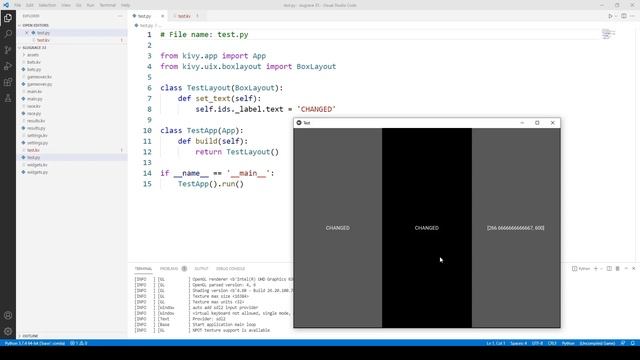Open the Python terminal profile selector
The image size is (640, 360).
(x=581, y=269)
